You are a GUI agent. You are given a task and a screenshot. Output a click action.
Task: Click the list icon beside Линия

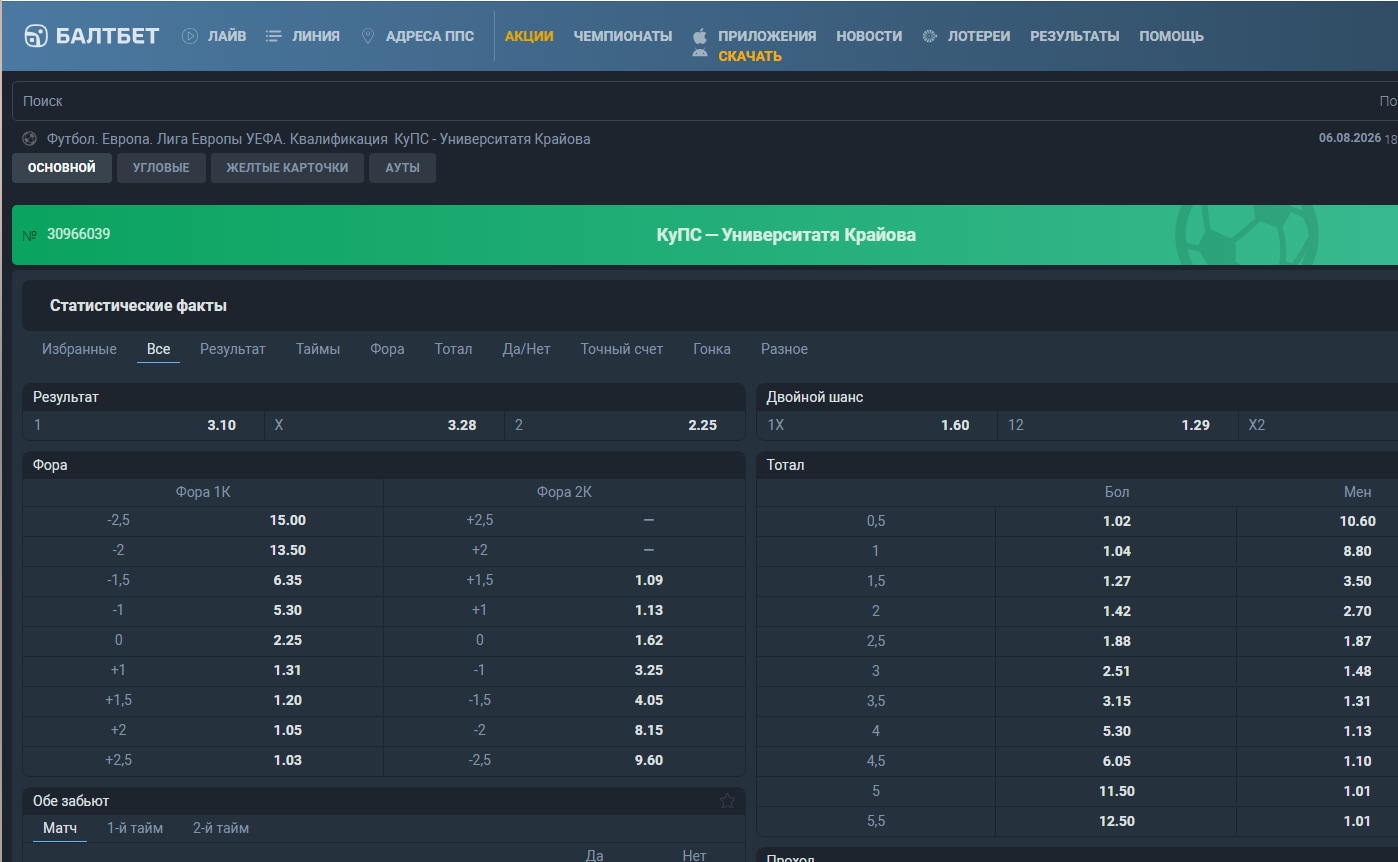(x=273, y=36)
